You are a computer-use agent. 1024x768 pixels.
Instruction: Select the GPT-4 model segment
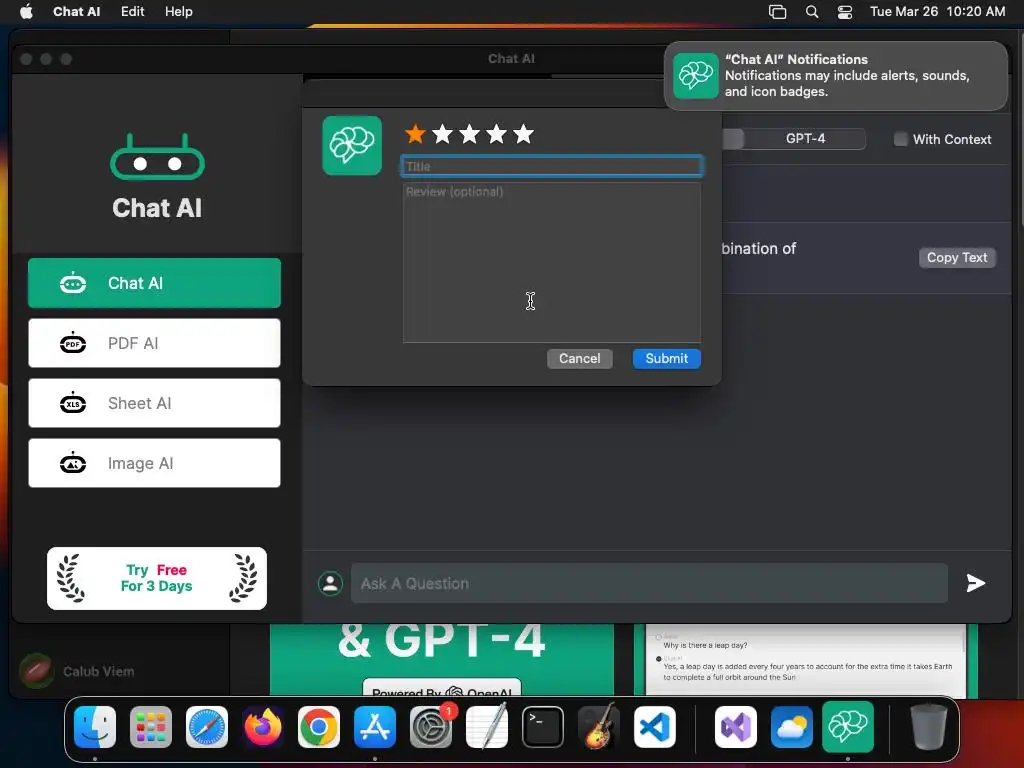805,138
